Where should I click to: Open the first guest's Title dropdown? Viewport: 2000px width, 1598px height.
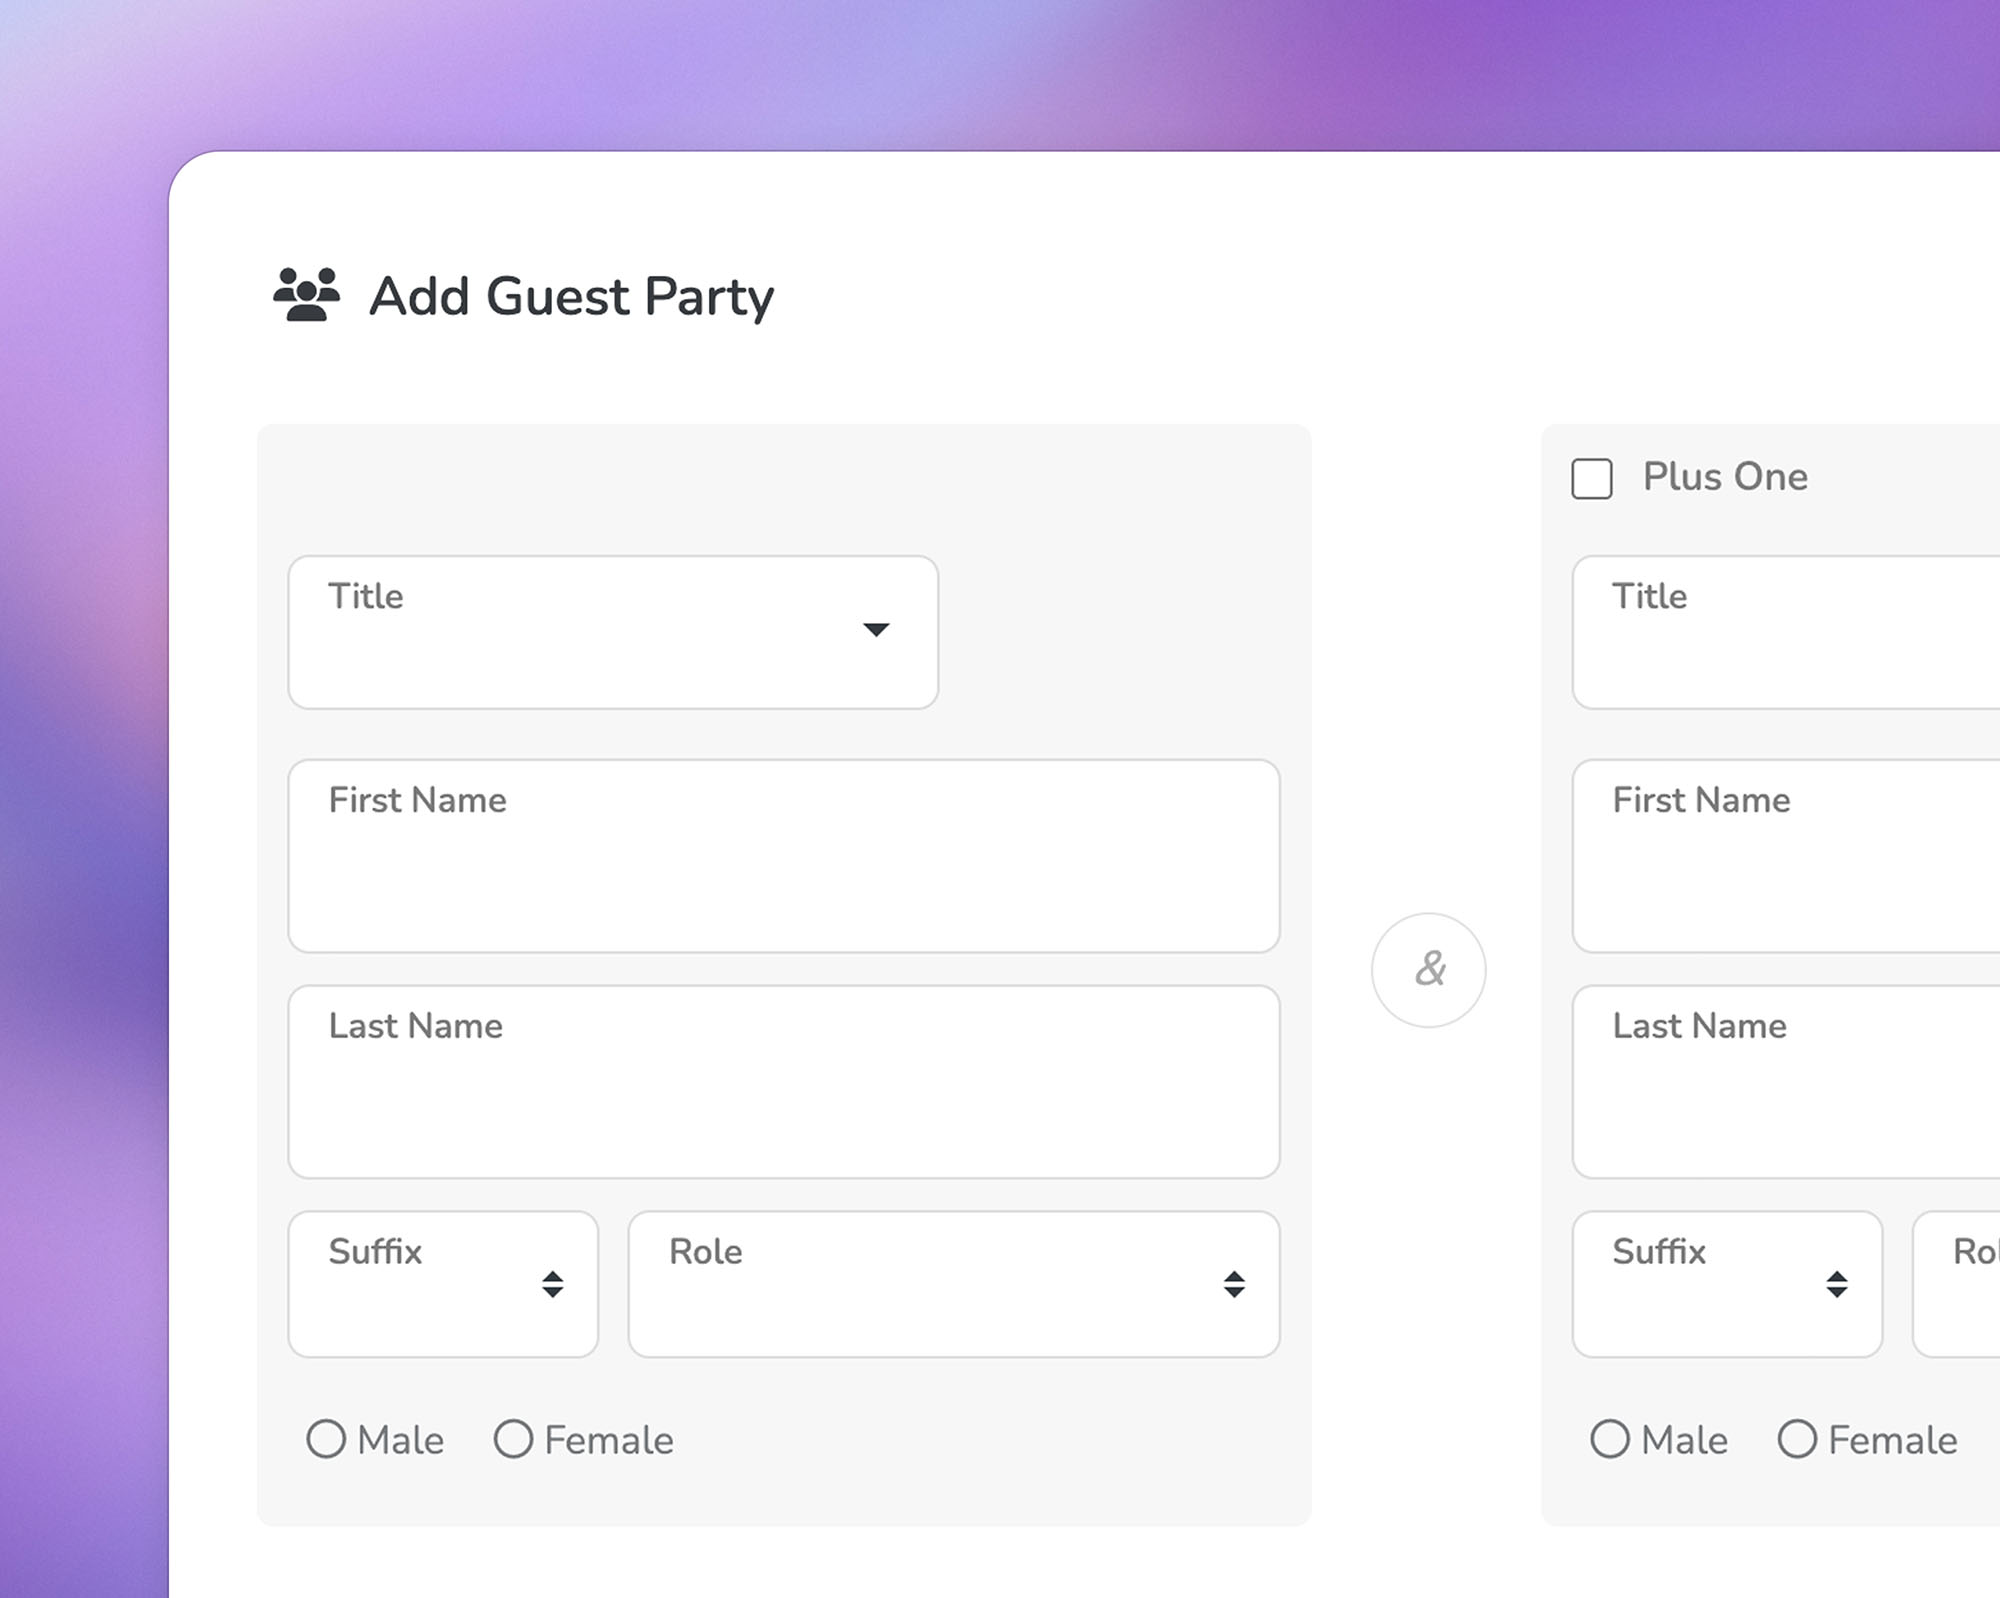[x=613, y=633]
